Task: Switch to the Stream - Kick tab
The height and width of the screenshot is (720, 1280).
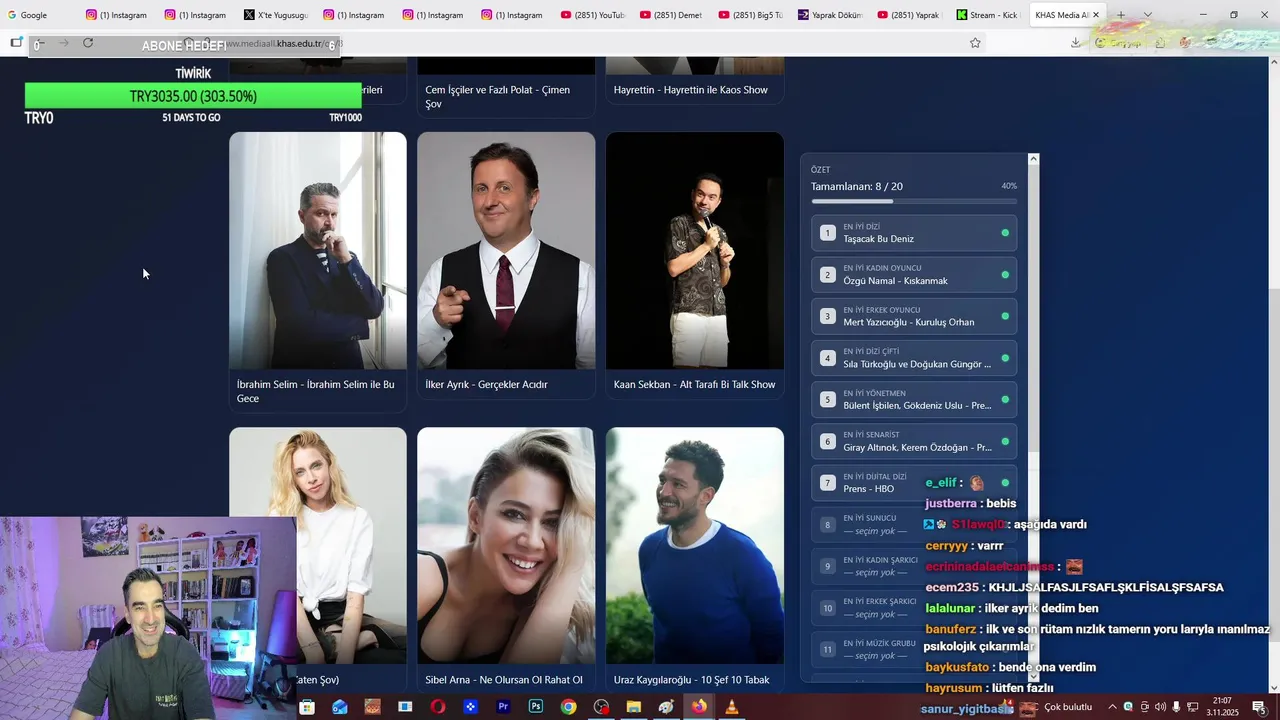Action: click(x=988, y=15)
